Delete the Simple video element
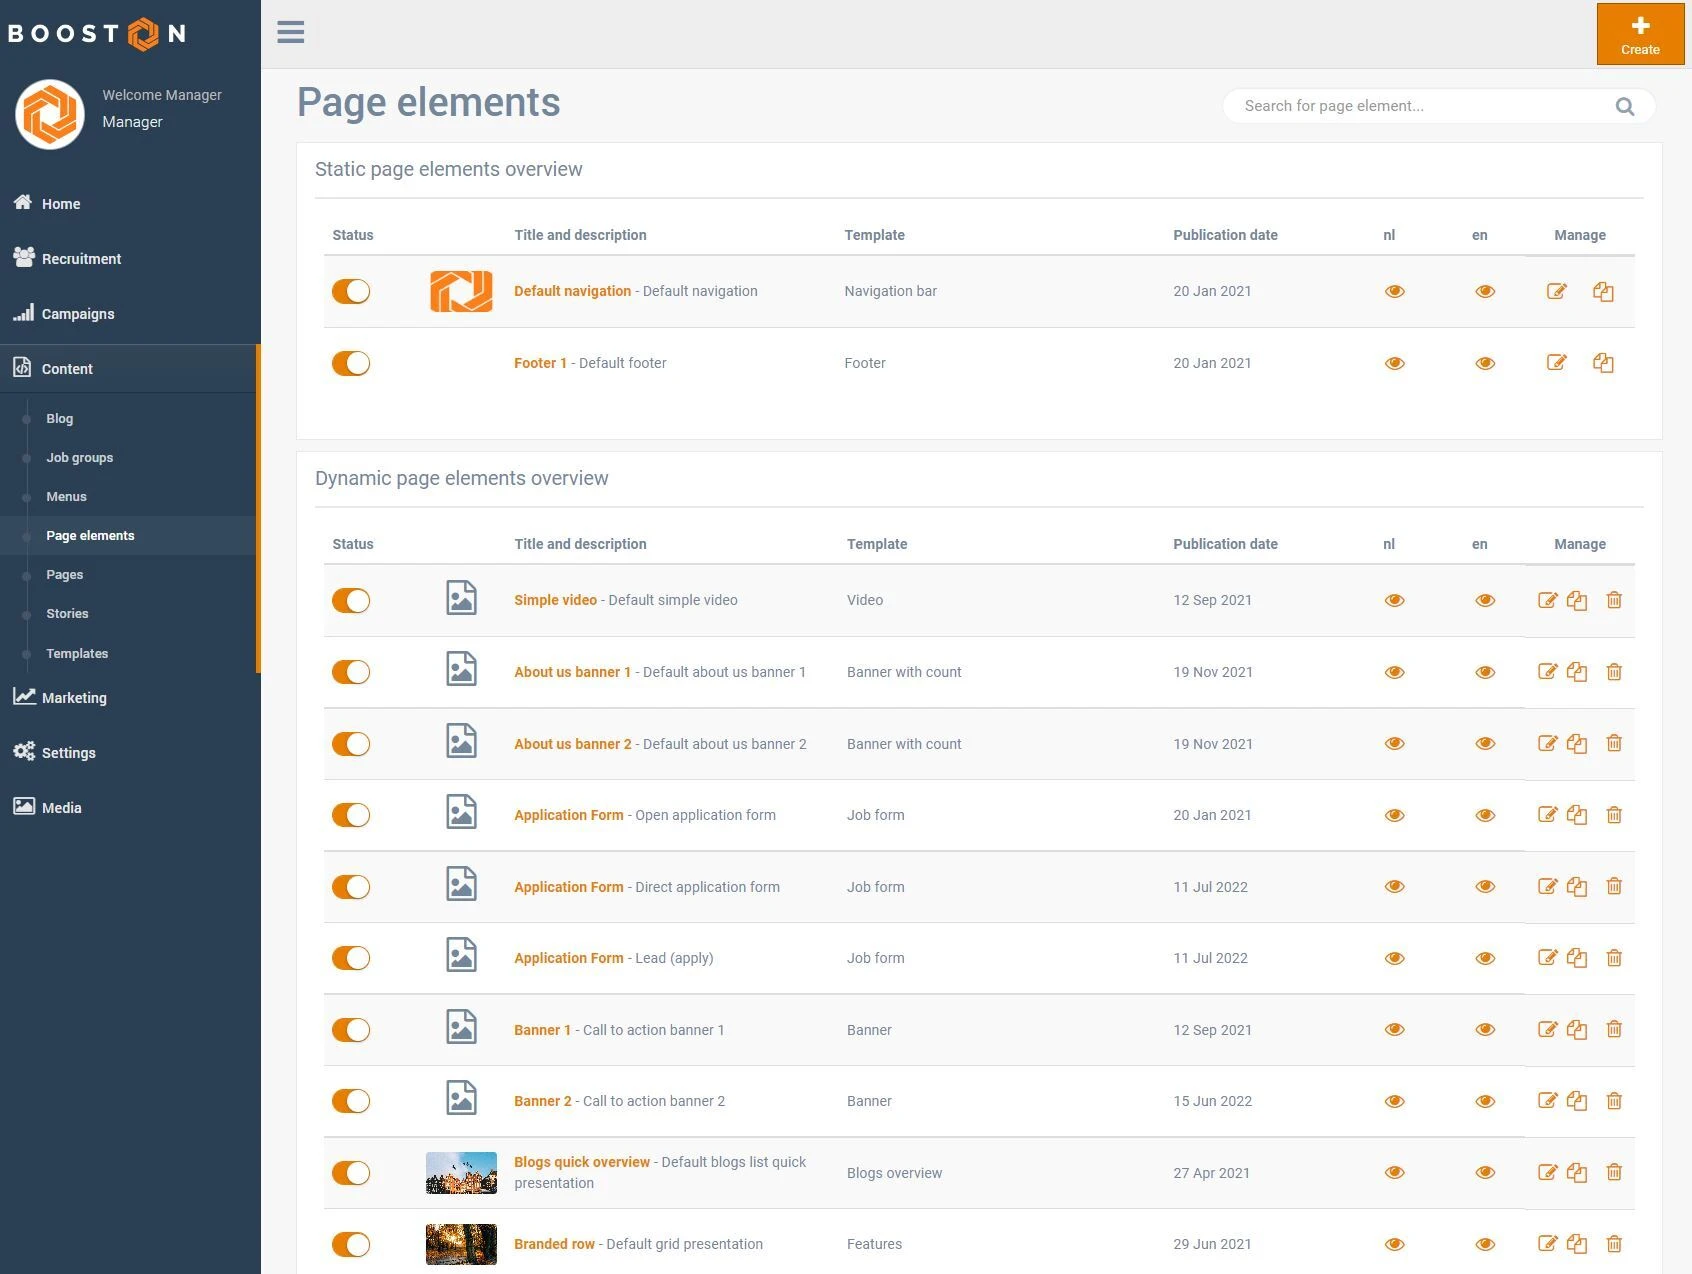1692x1274 pixels. click(1614, 600)
